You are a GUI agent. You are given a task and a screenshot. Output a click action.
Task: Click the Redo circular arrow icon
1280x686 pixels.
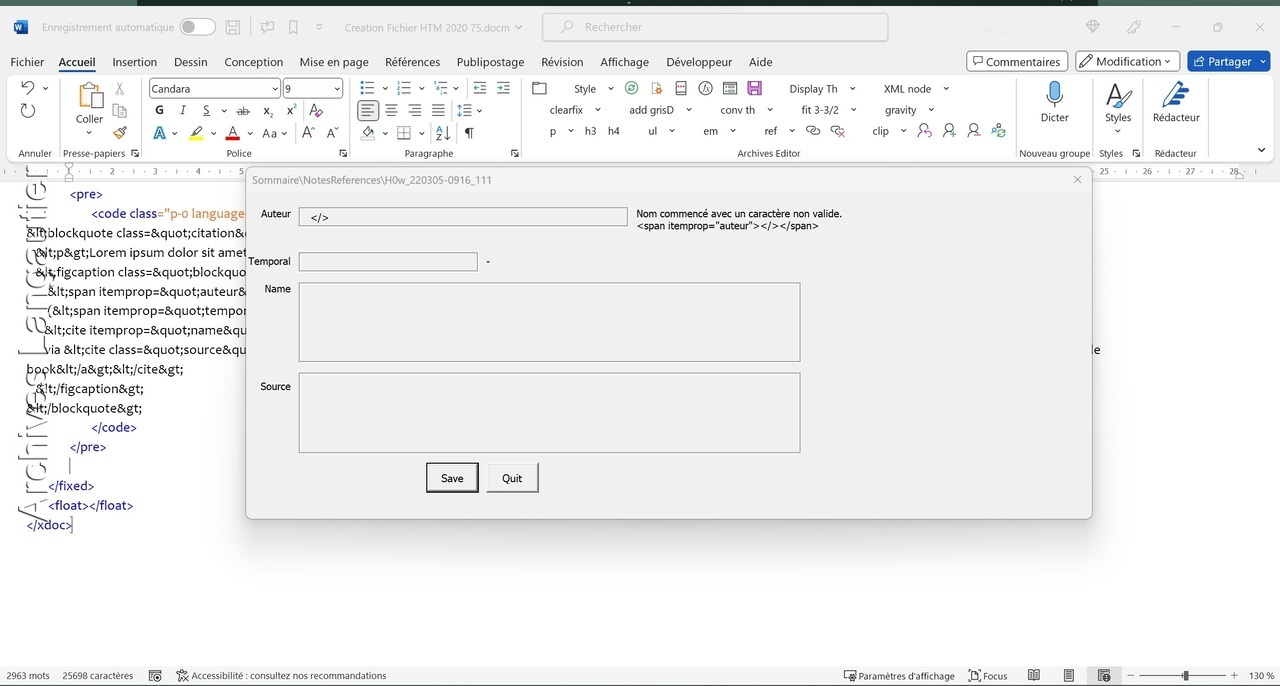pyautogui.click(x=28, y=111)
